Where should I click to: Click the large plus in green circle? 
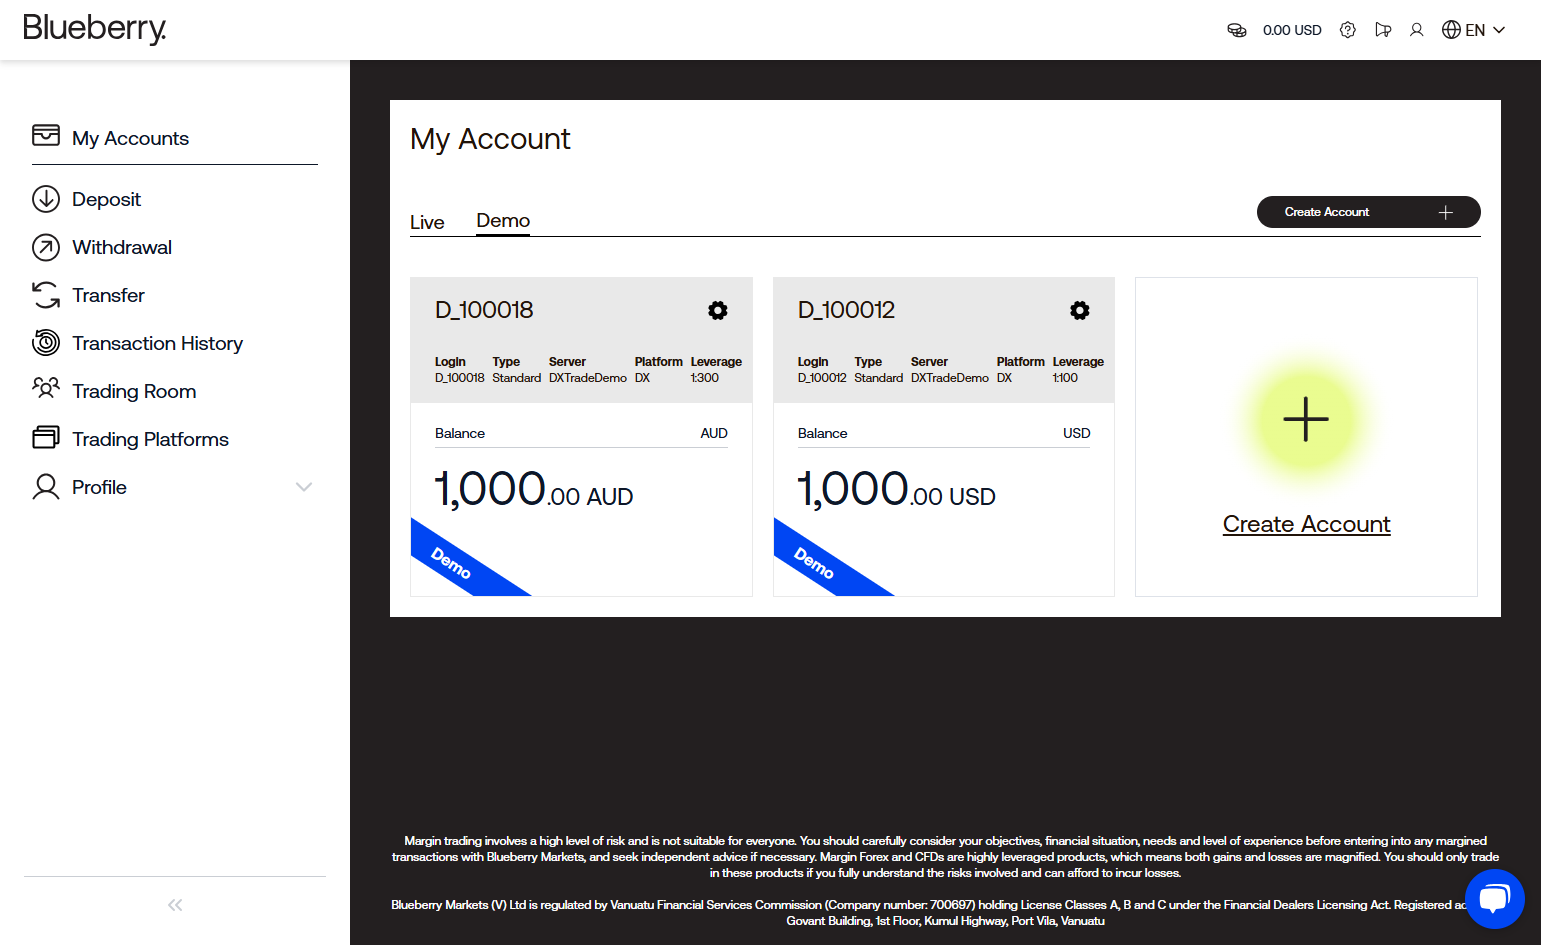click(1306, 419)
